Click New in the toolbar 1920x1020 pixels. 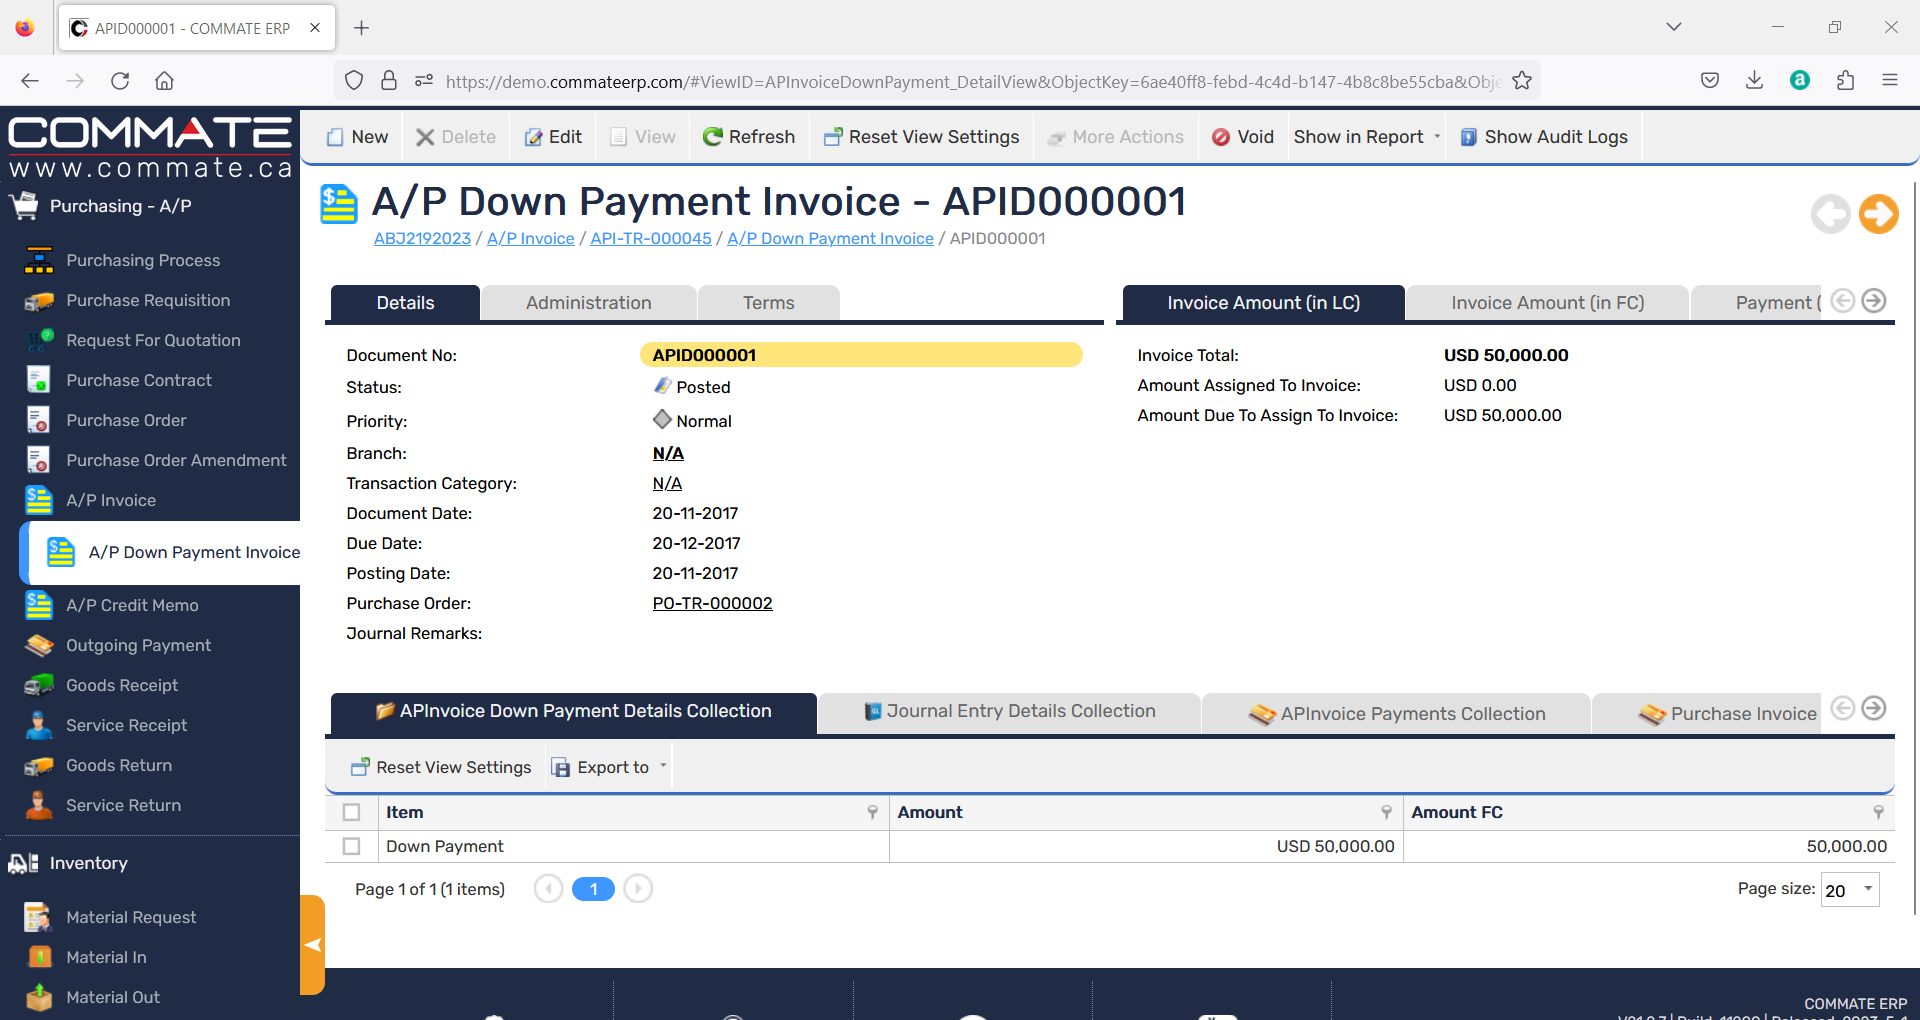click(x=357, y=137)
